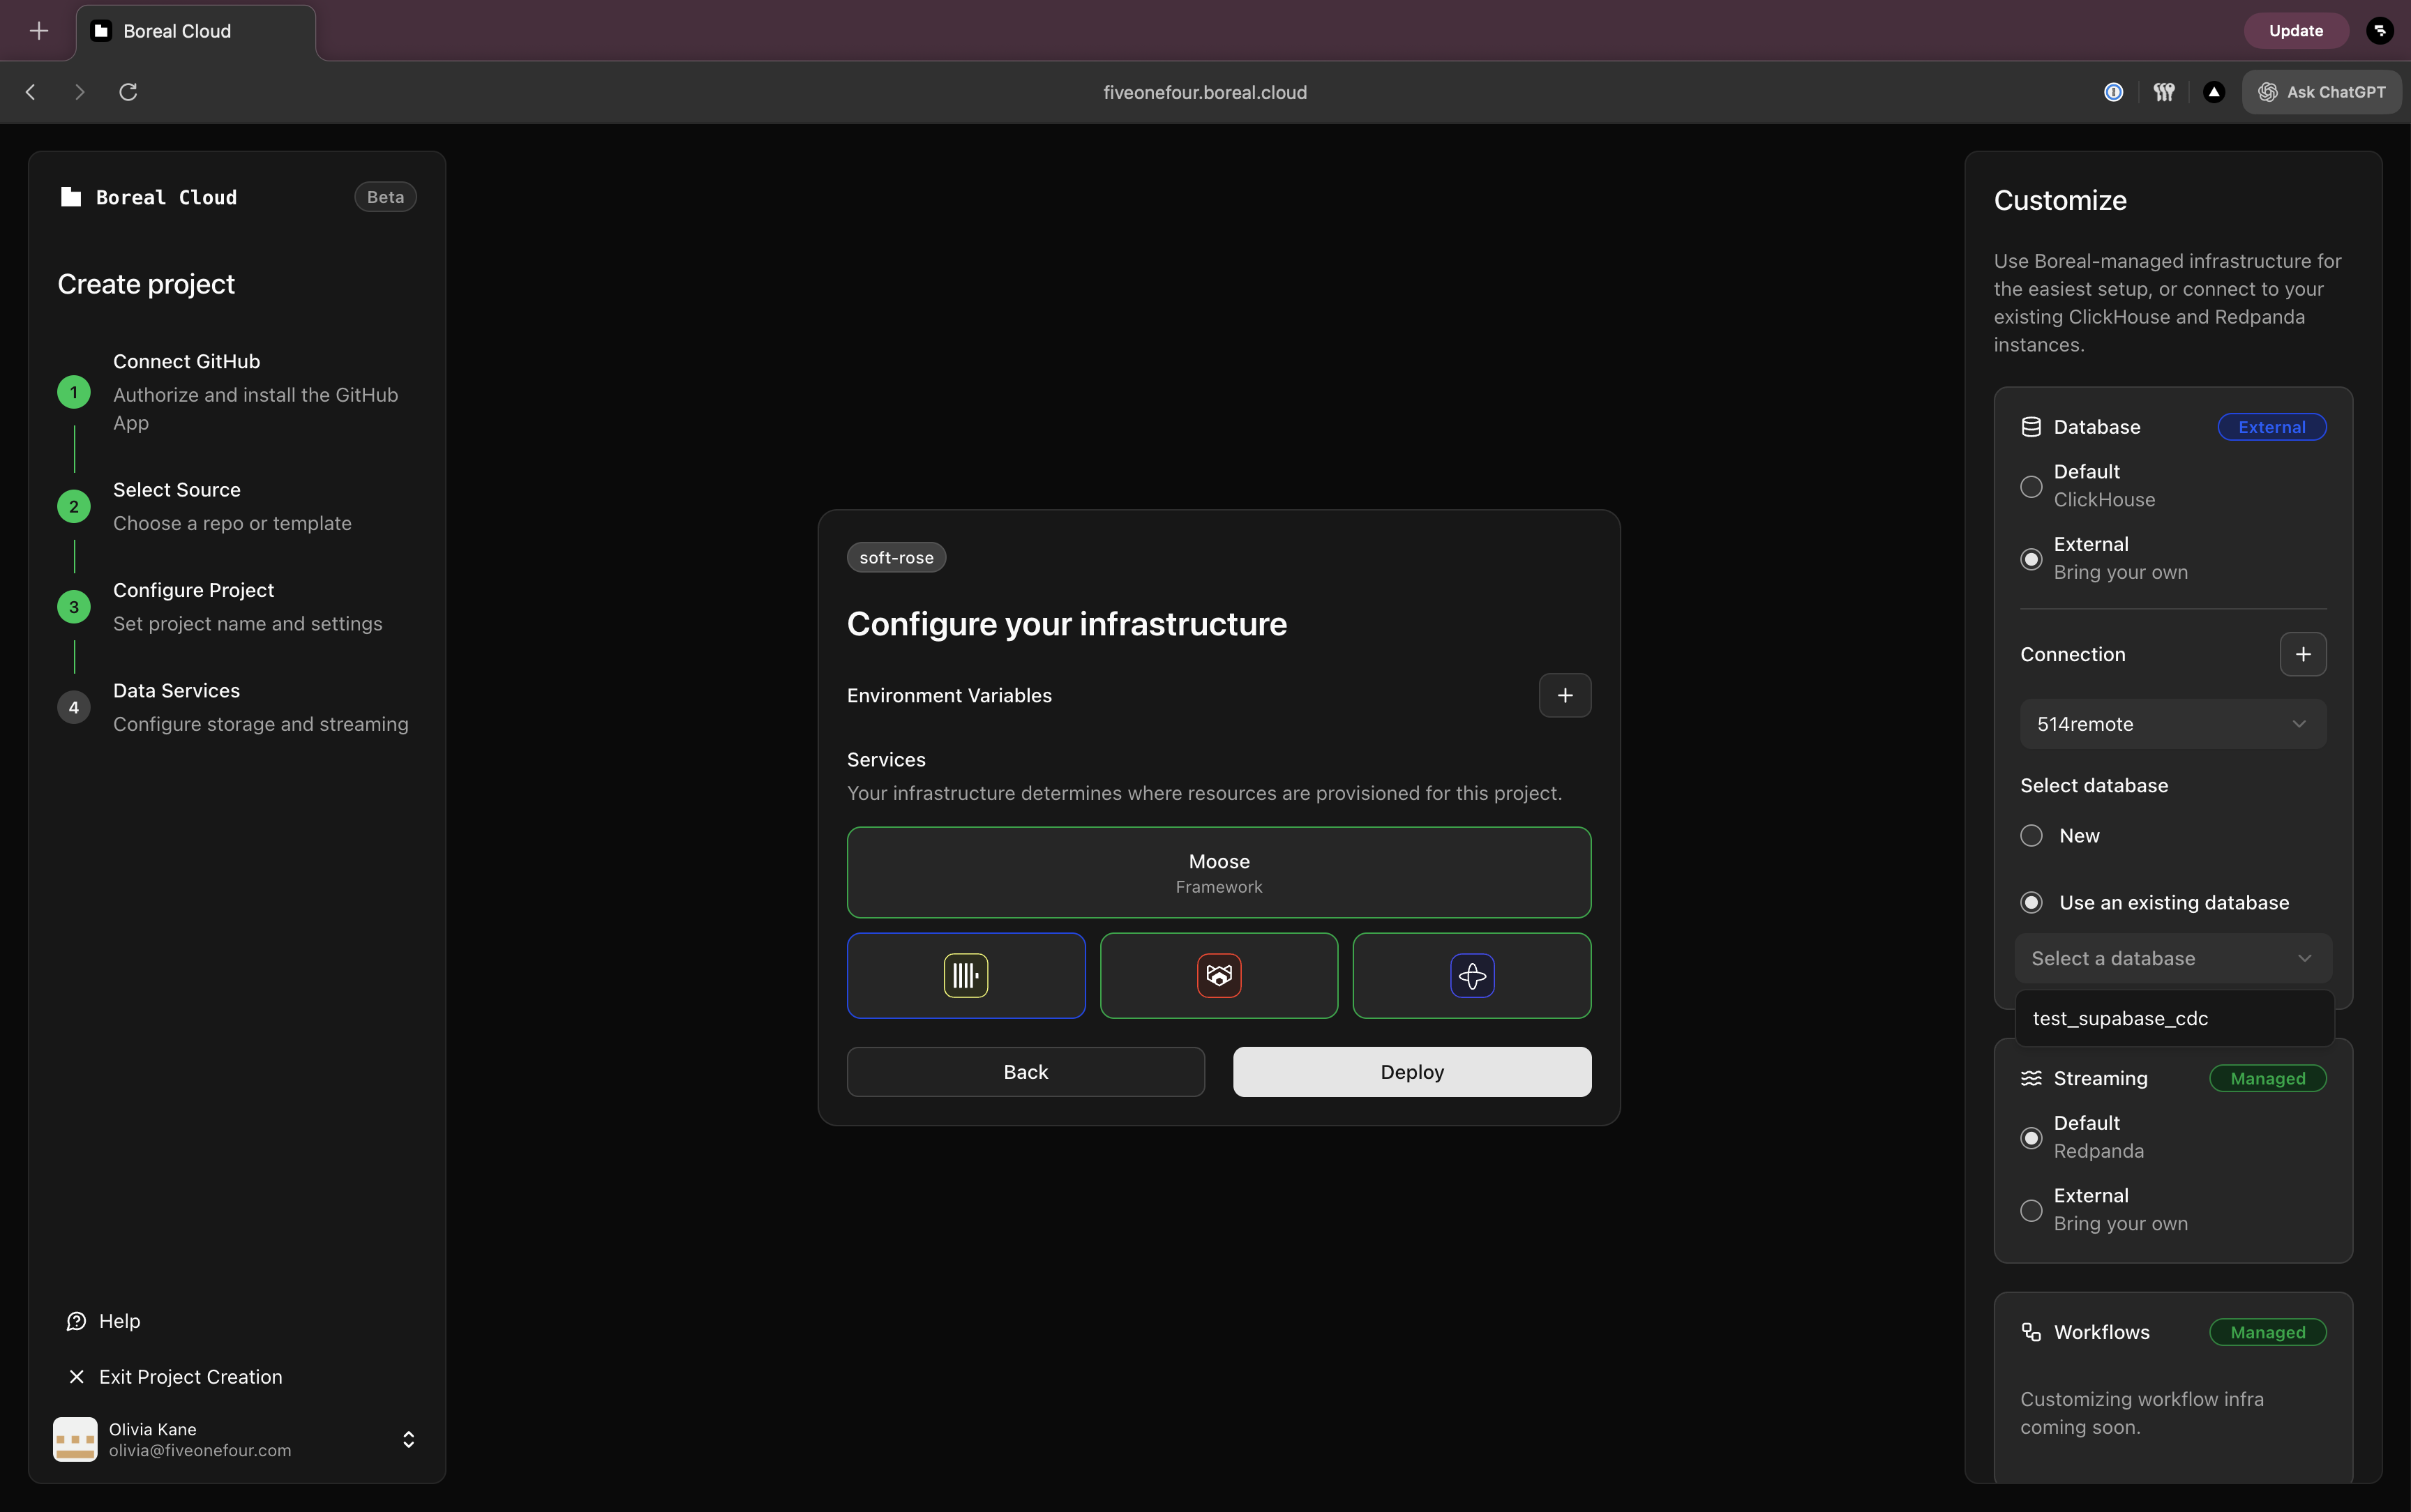
Task: Choose test_supabase_cdc from the database list
Action: 2120,1018
